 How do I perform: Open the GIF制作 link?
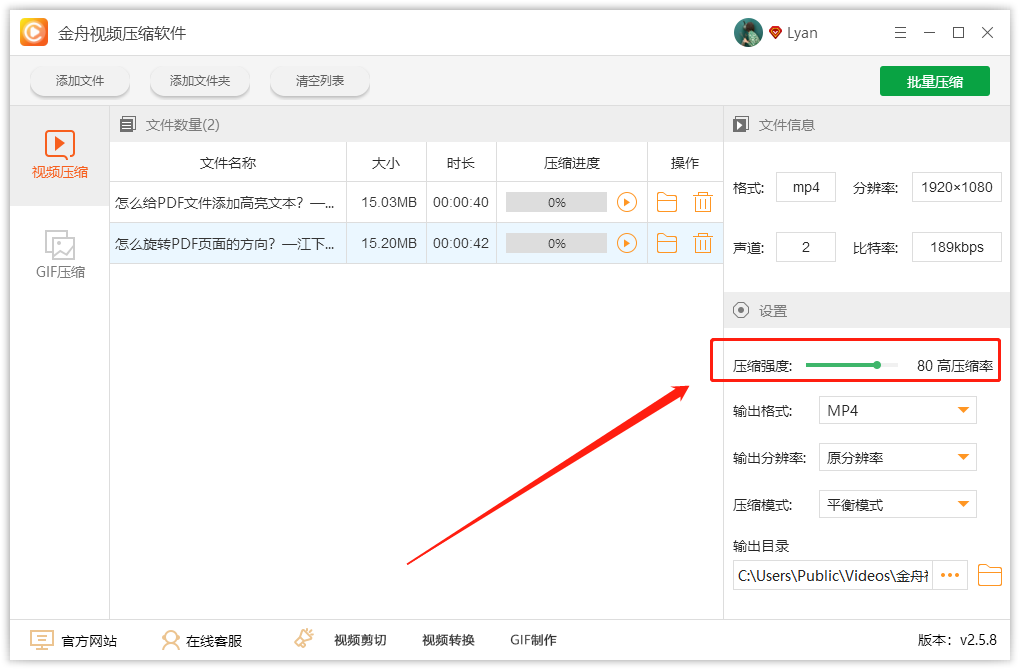point(533,640)
